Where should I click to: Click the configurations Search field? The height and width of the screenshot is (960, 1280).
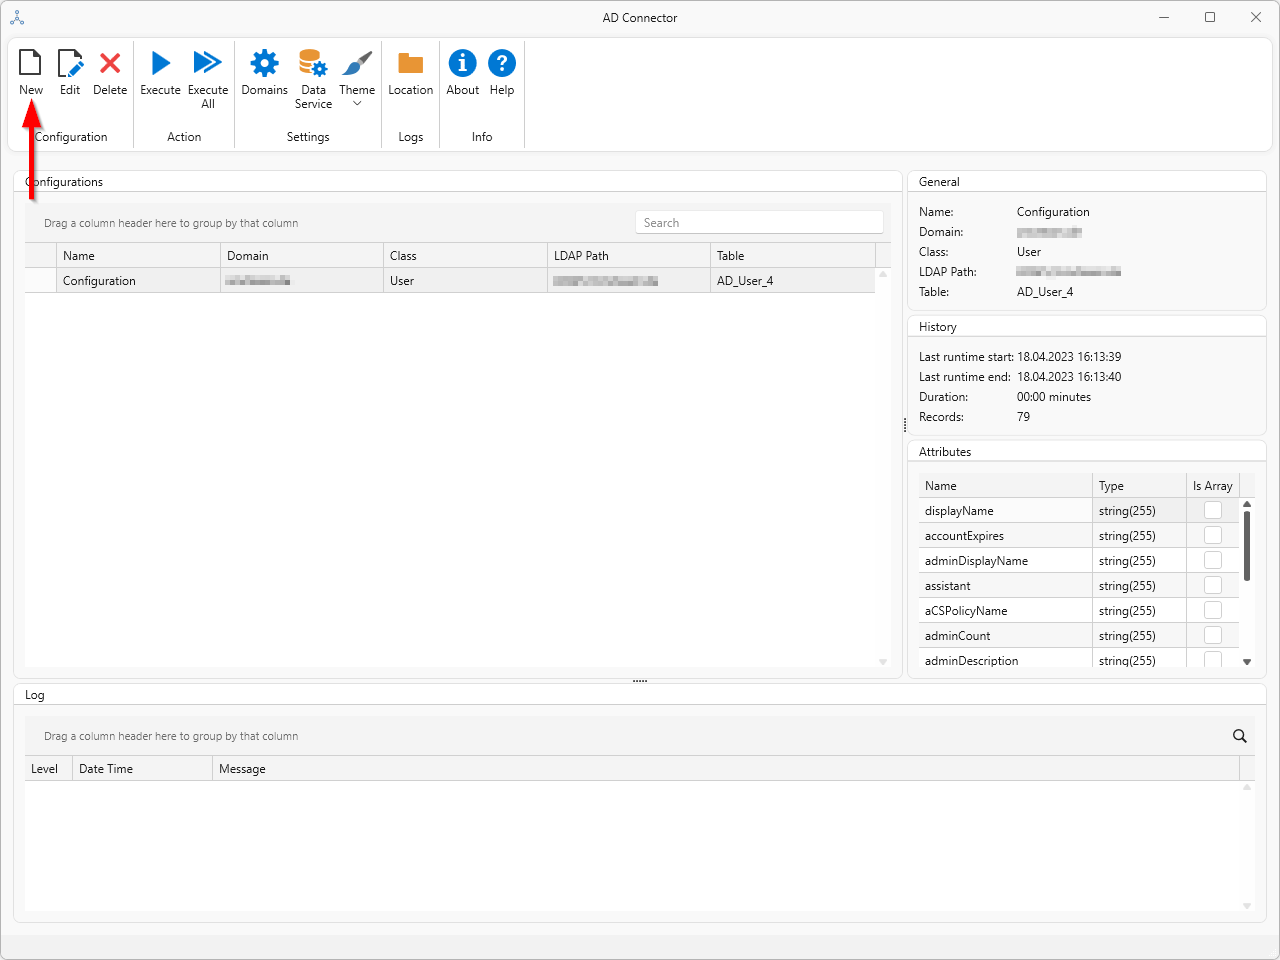point(759,223)
